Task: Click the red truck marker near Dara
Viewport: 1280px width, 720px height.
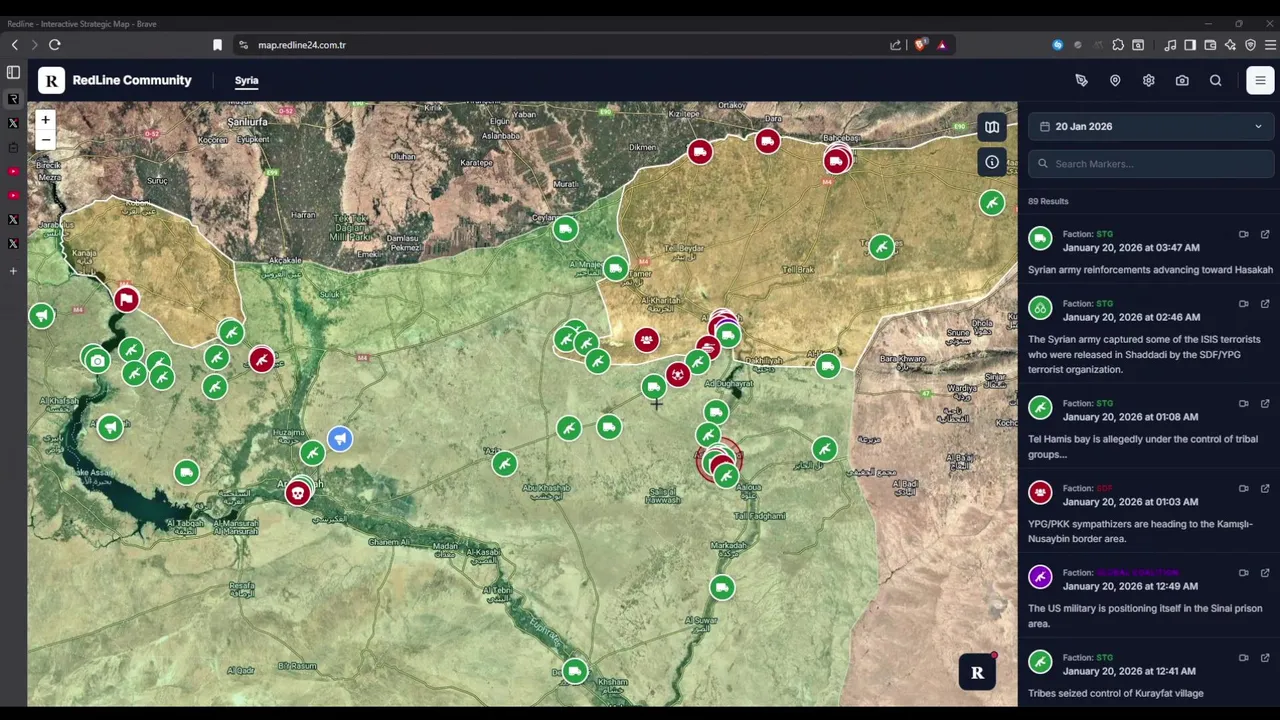Action: point(767,141)
